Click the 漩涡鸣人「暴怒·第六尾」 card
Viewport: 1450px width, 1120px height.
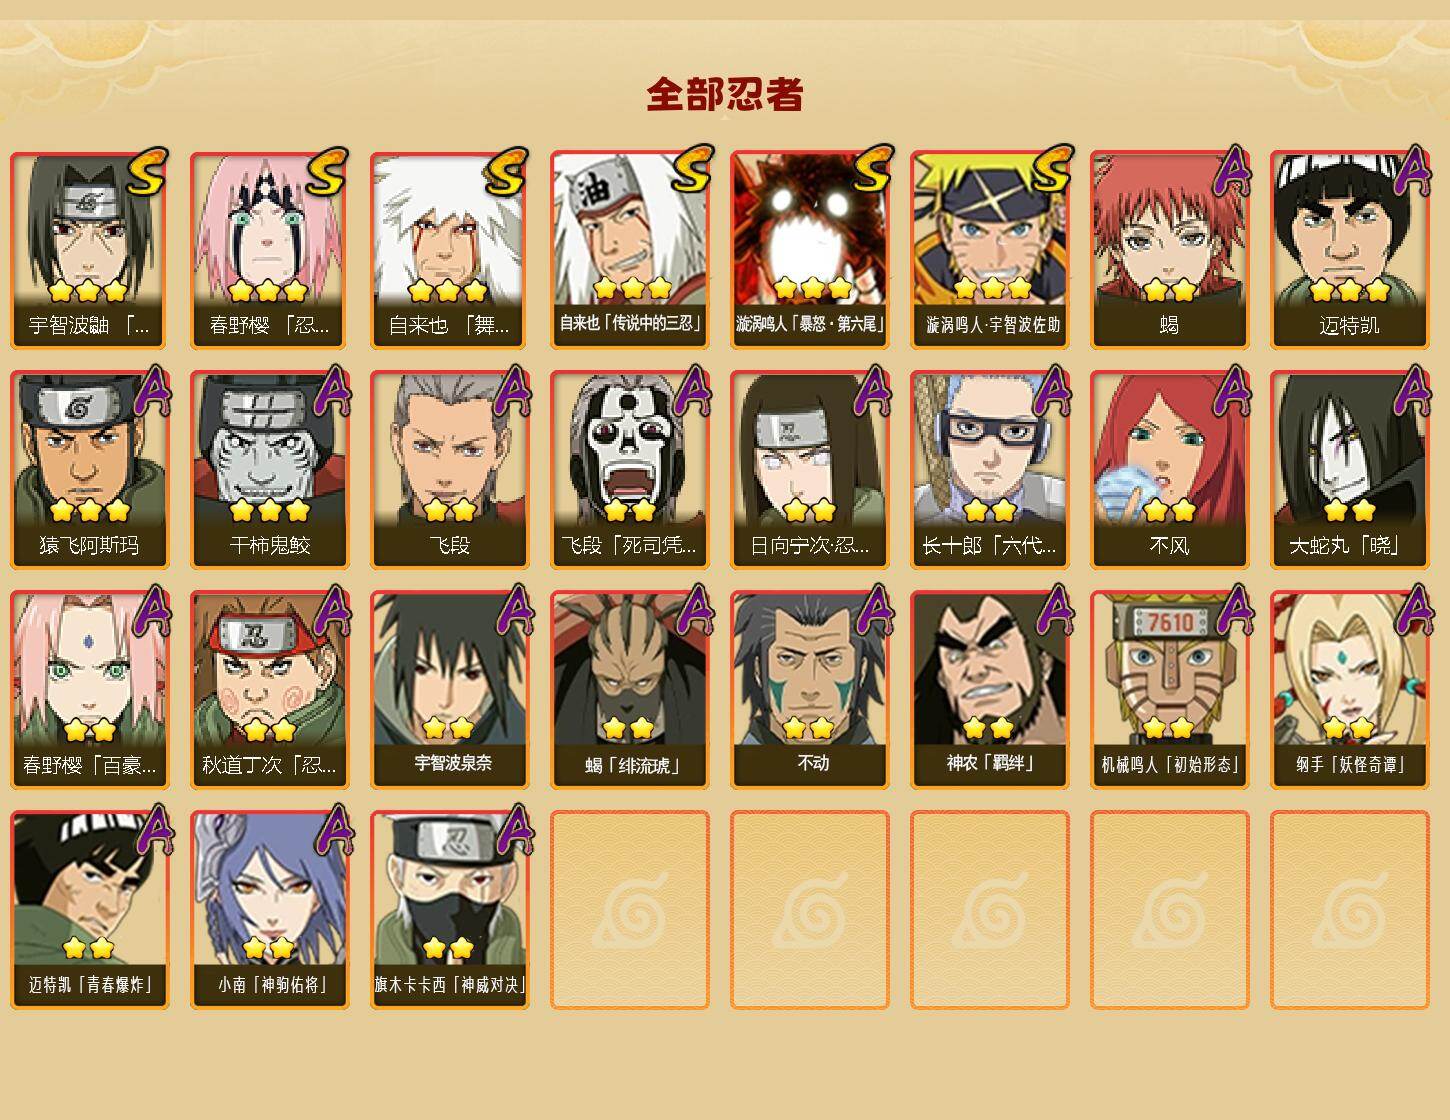pos(809,250)
